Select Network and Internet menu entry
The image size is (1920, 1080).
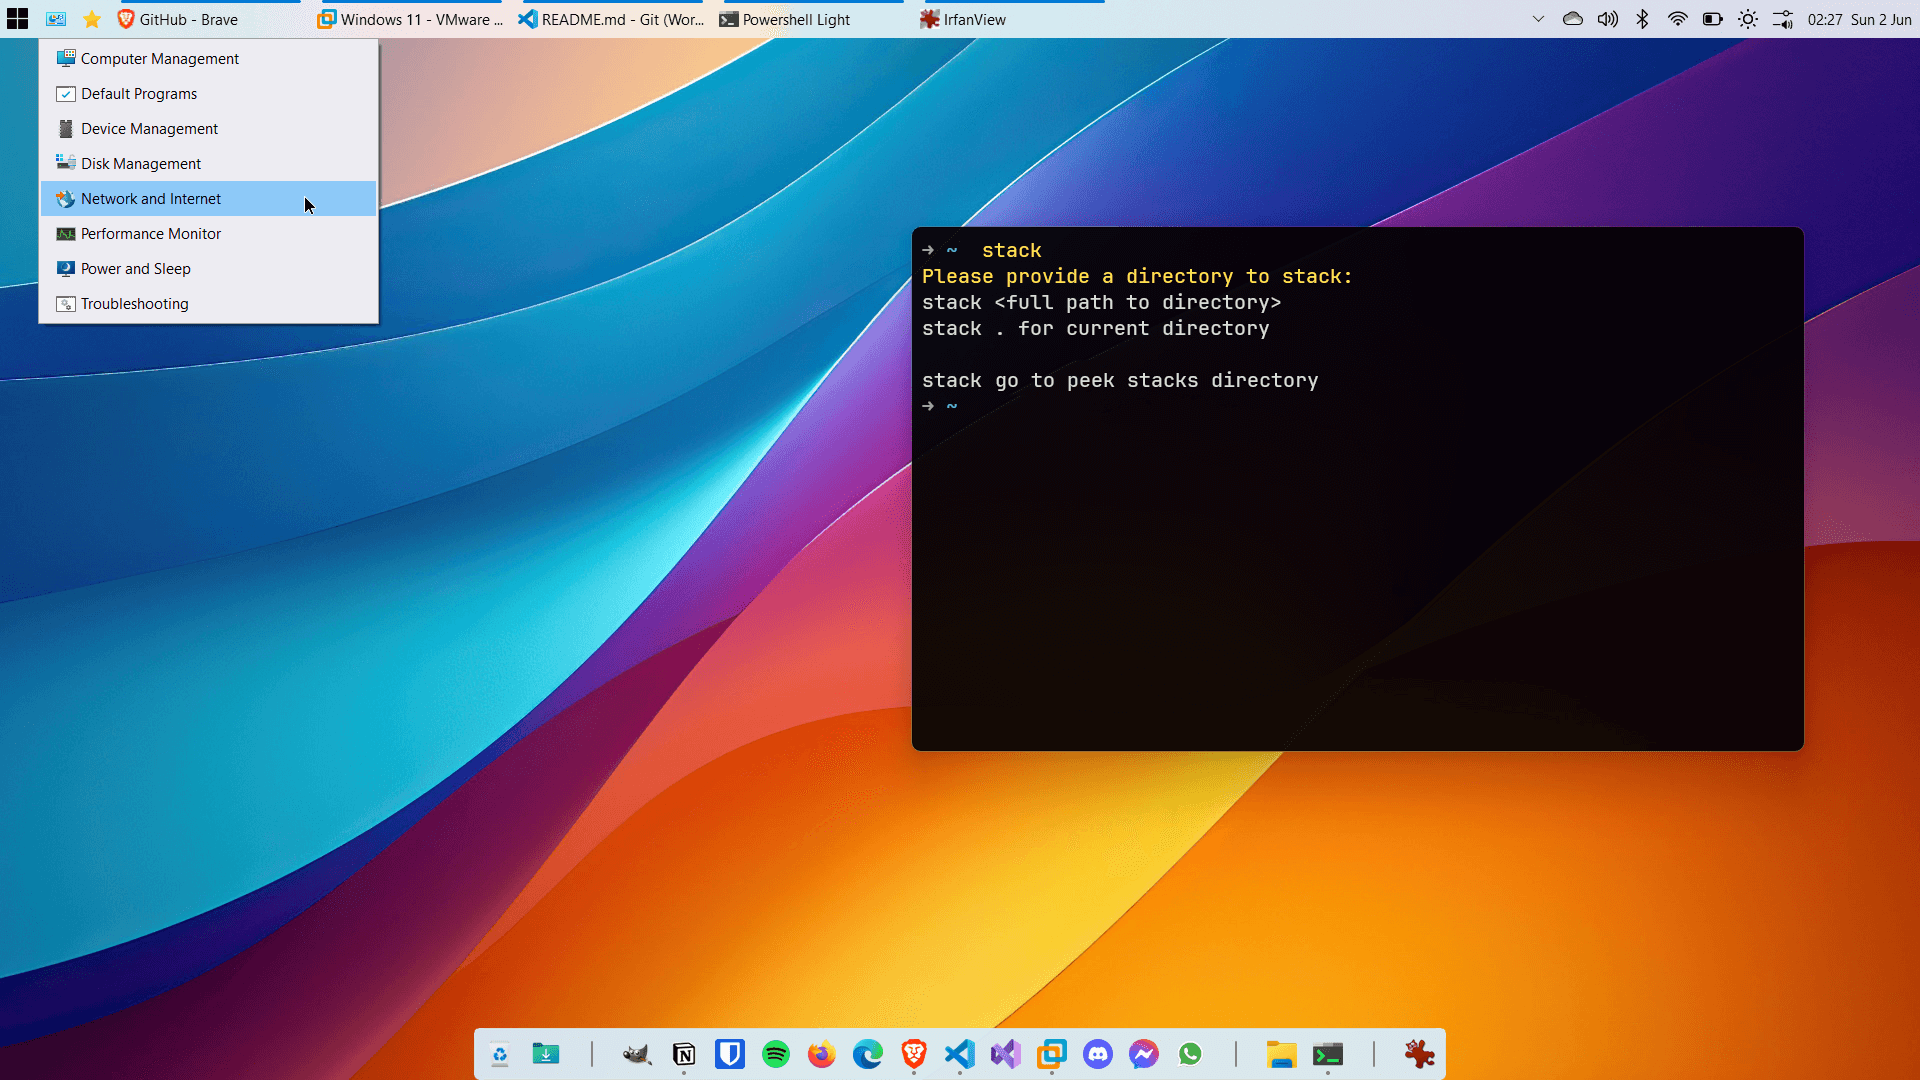click(x=151, y=199)
